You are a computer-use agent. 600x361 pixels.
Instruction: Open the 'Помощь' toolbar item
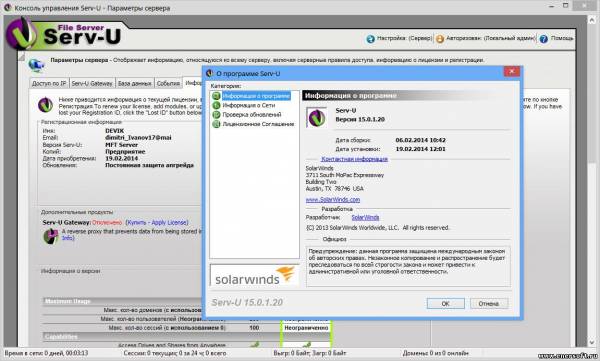(x=562, y=38)
